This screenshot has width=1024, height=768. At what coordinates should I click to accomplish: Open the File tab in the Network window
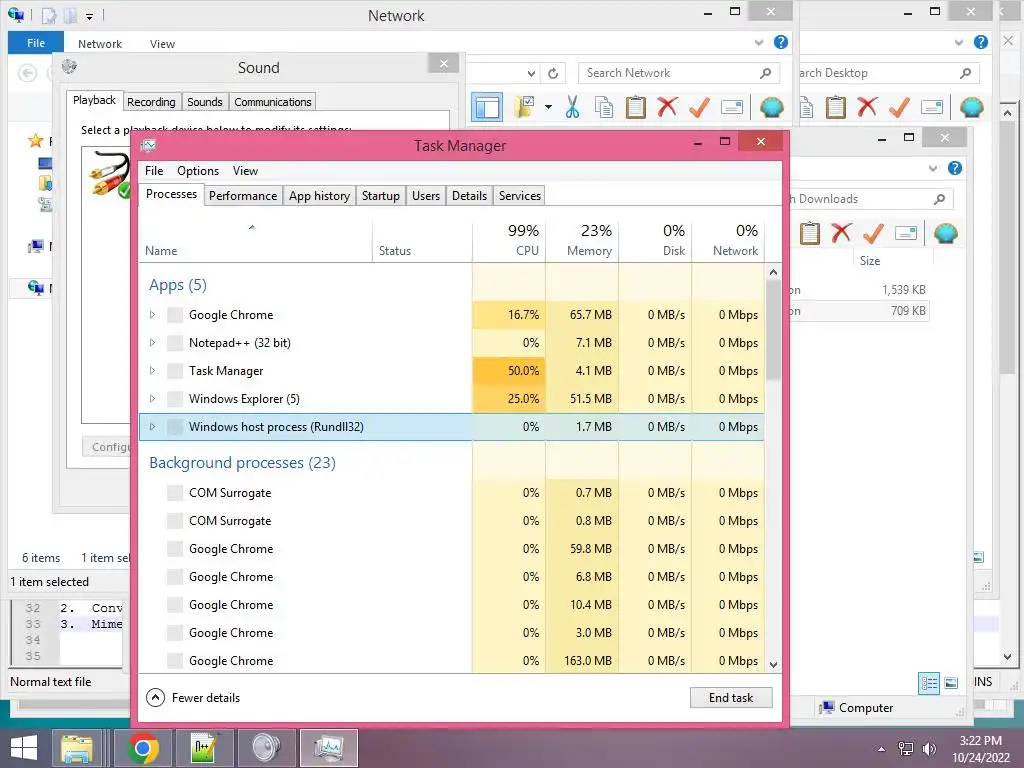pos(36,43)
